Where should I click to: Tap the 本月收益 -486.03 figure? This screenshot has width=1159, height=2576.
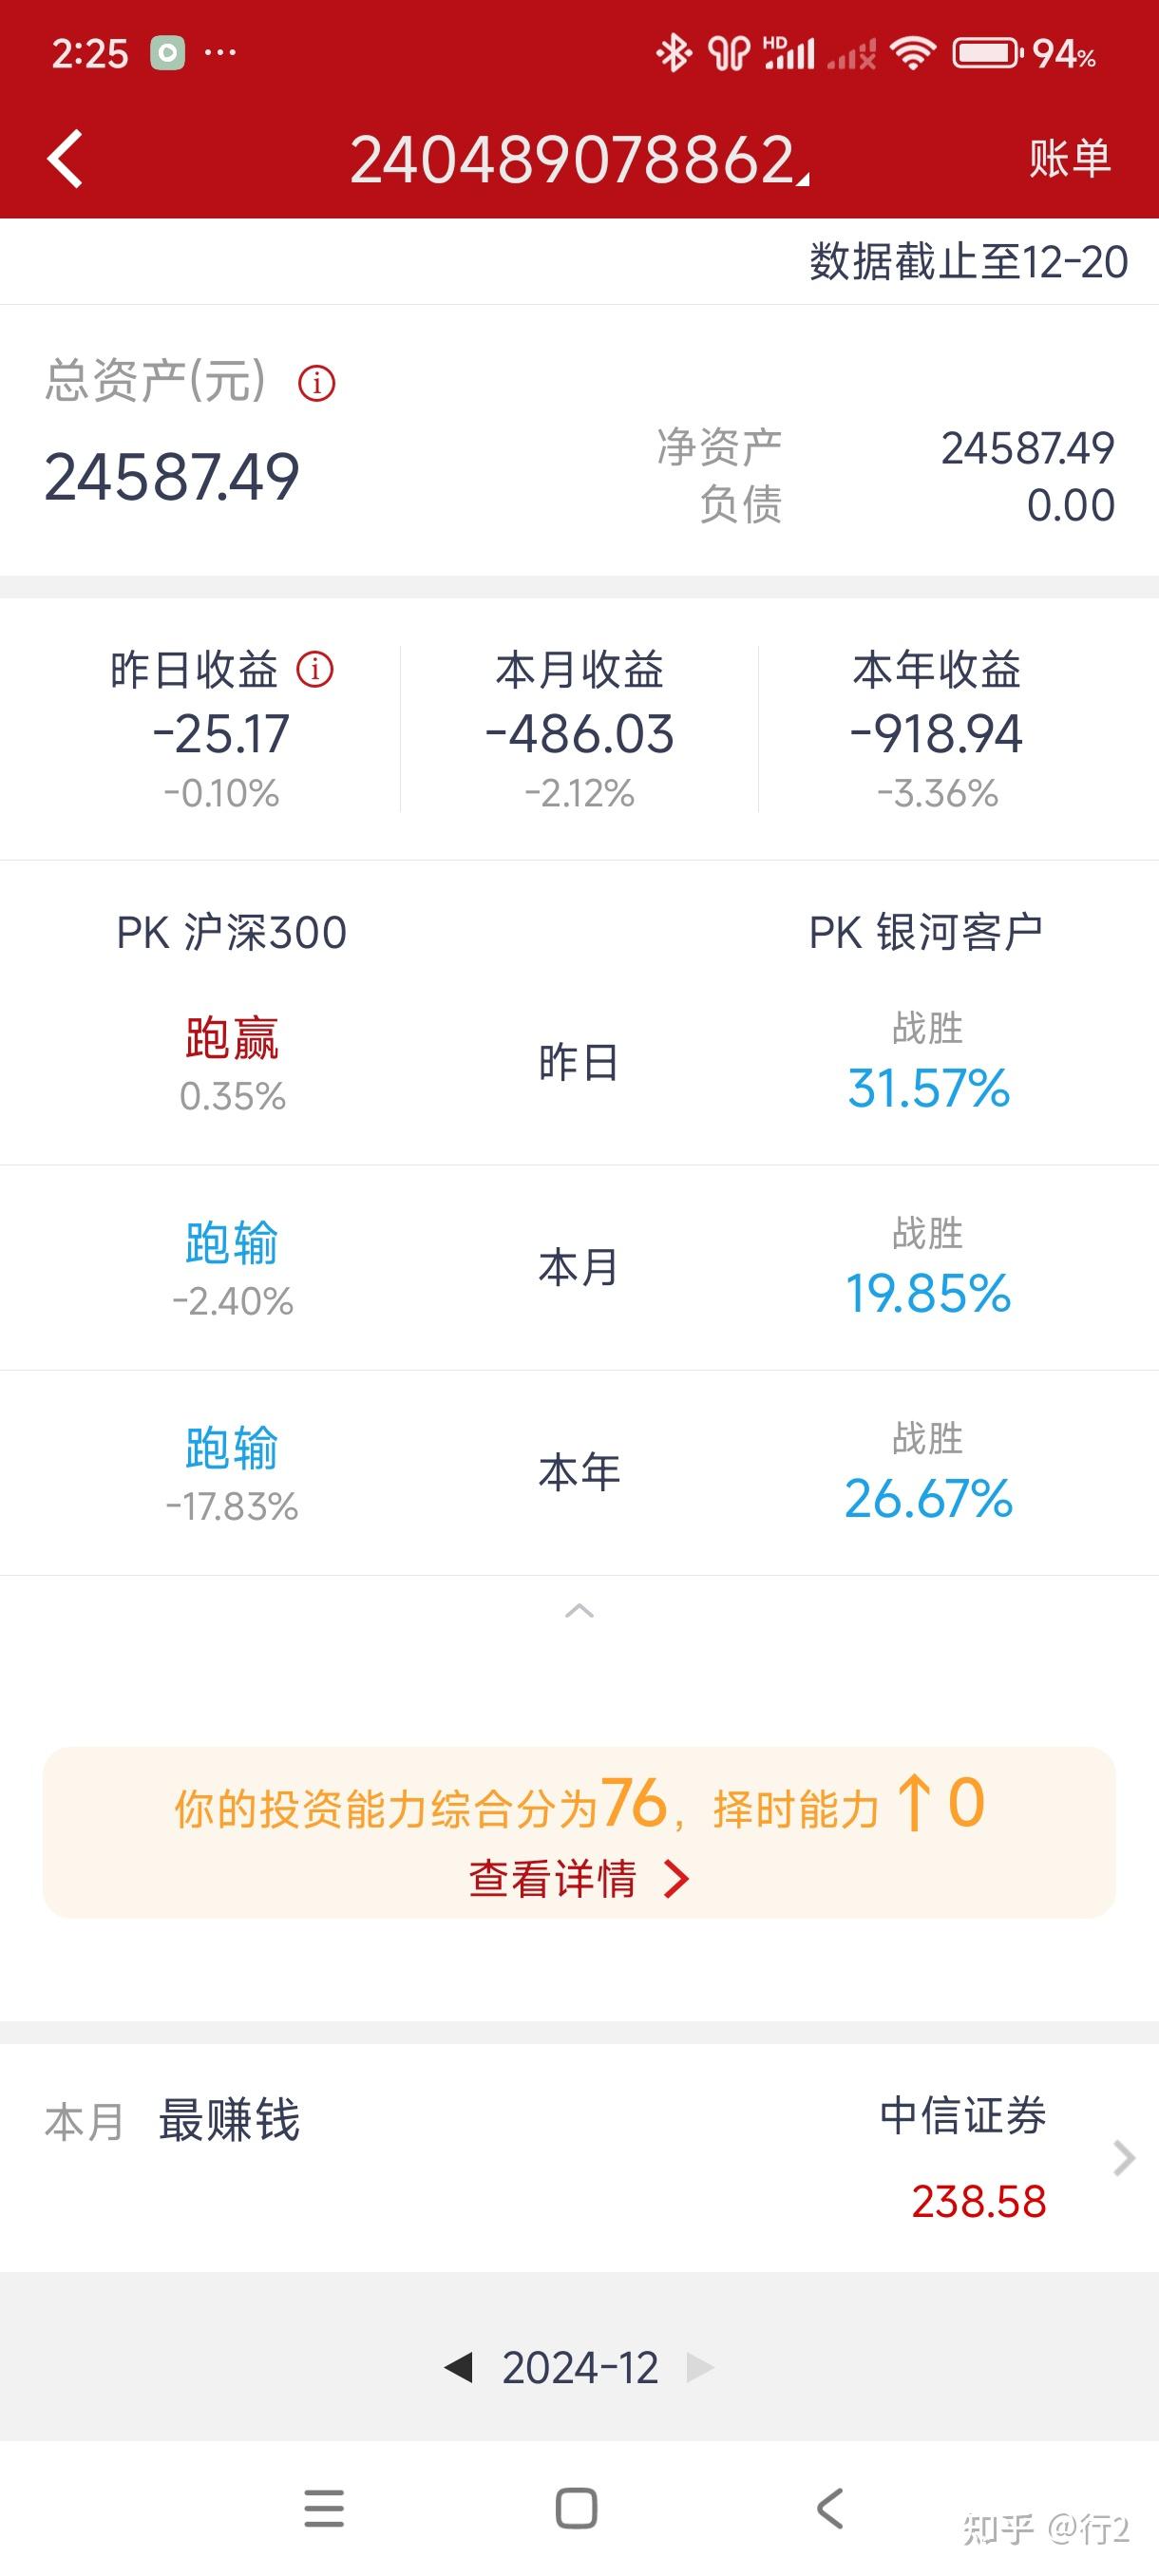tap(580, 735)
